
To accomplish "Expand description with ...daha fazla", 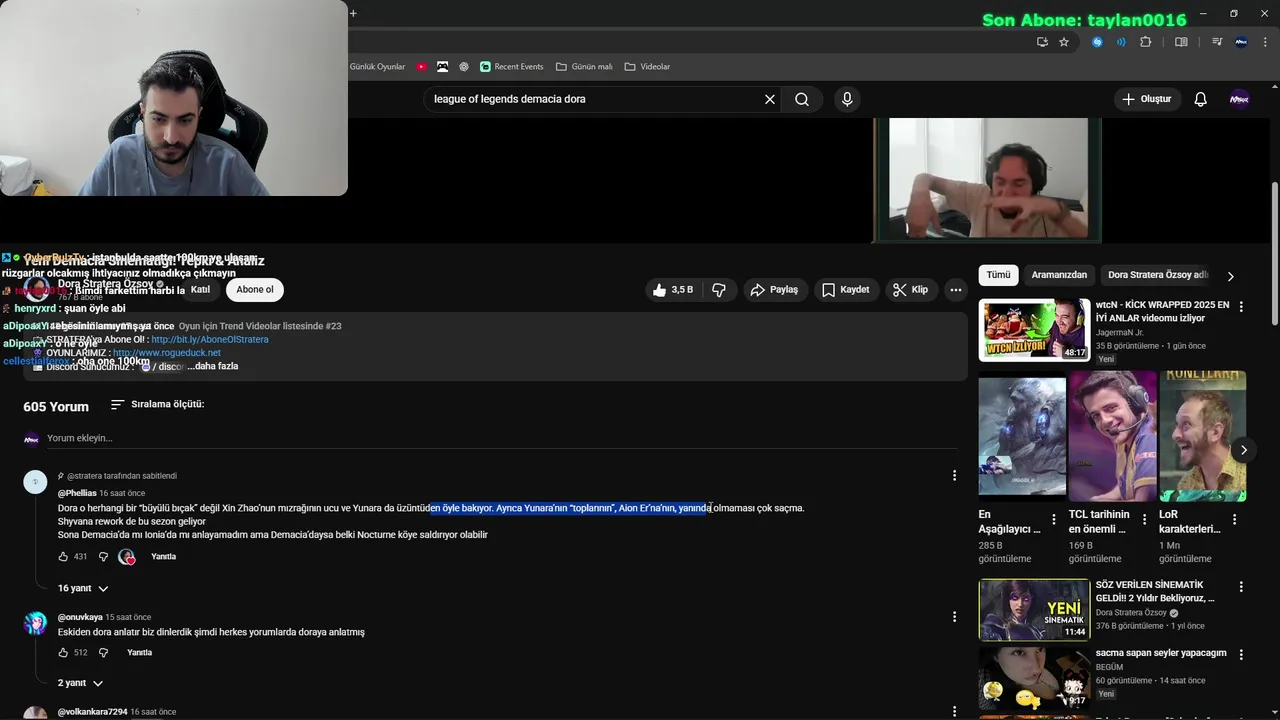I will (x=213, y=366).
